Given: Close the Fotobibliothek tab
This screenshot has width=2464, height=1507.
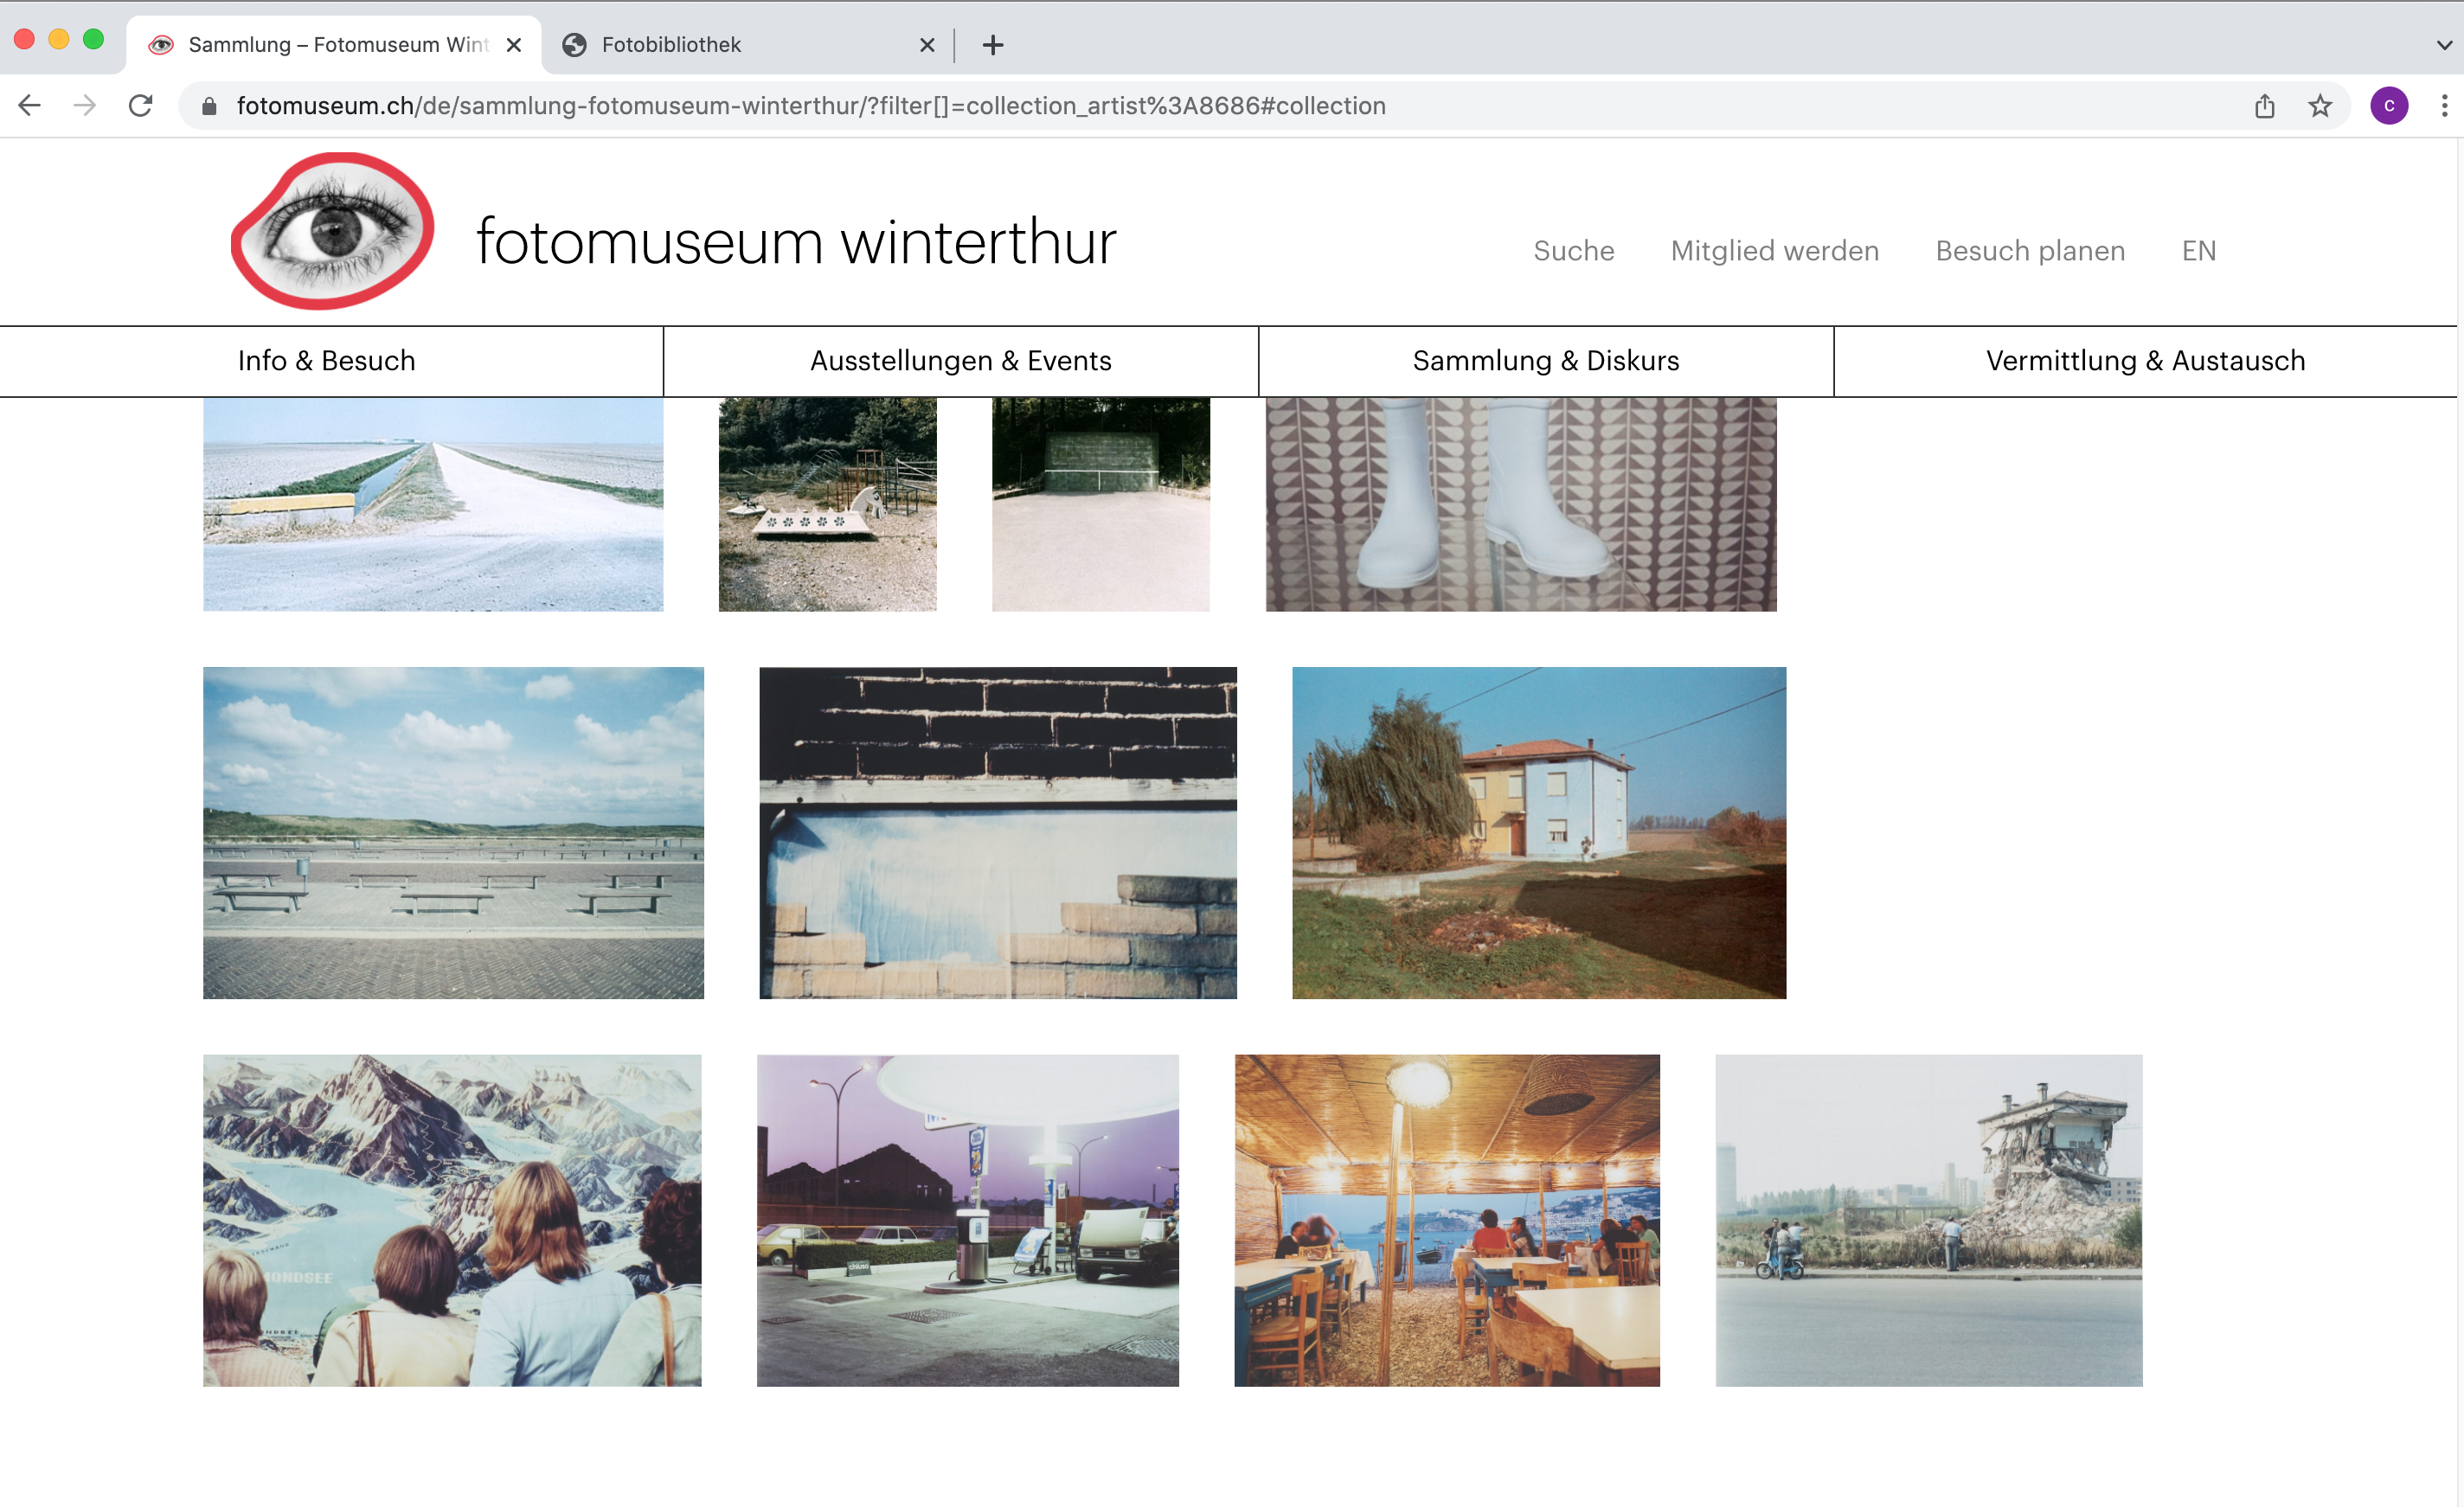Looking at the screenshot, I should (x=927, y=45).
